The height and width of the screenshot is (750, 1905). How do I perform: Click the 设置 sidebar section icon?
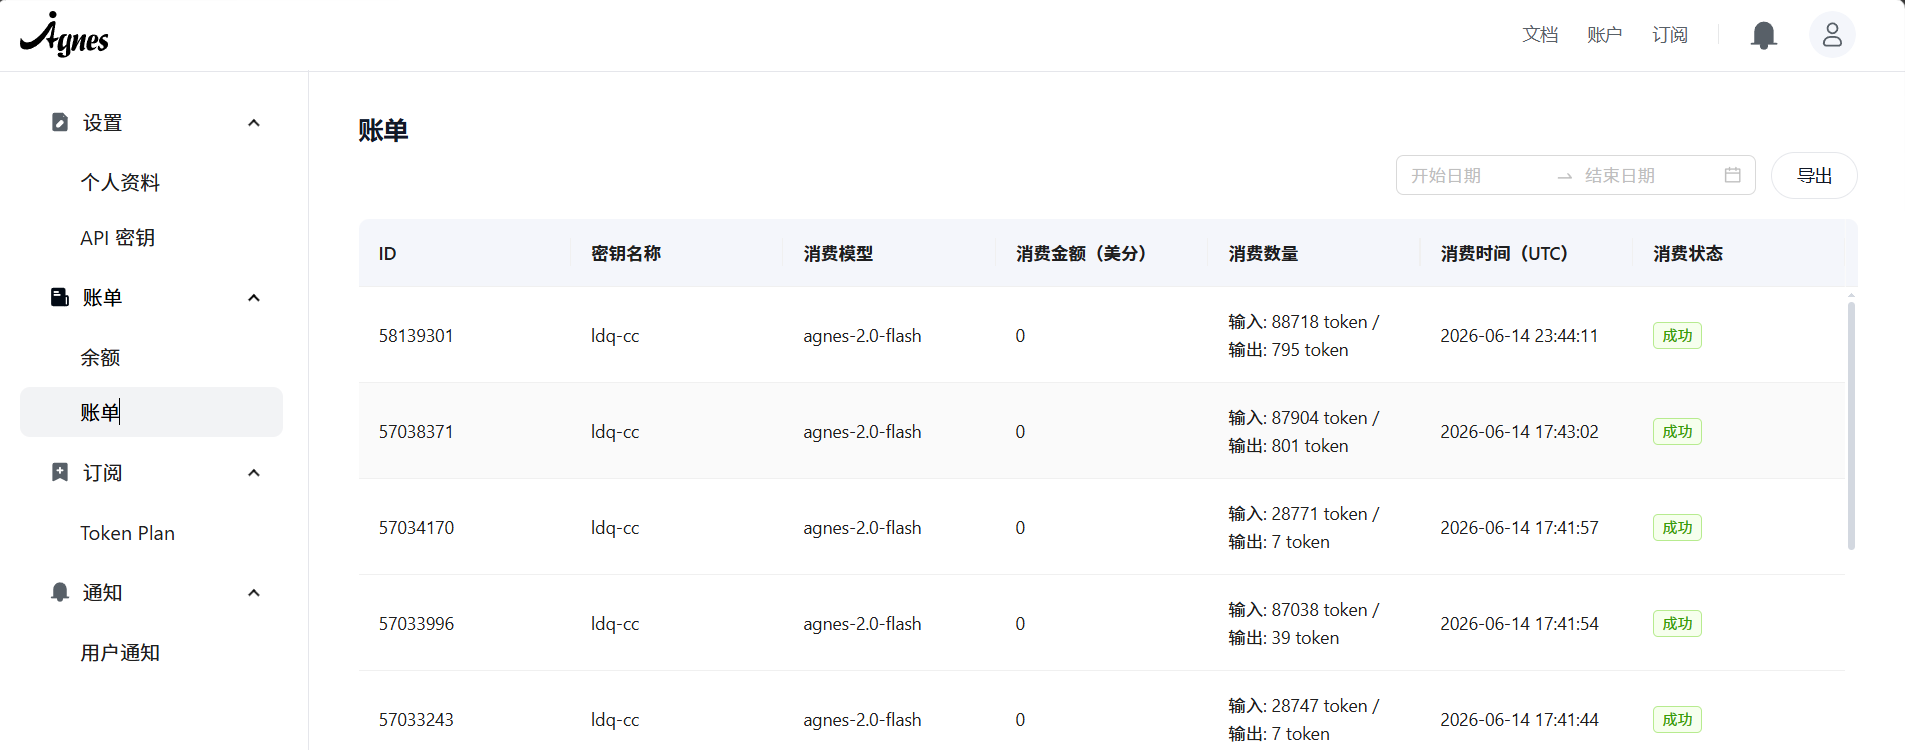click(x=60, y=122)
